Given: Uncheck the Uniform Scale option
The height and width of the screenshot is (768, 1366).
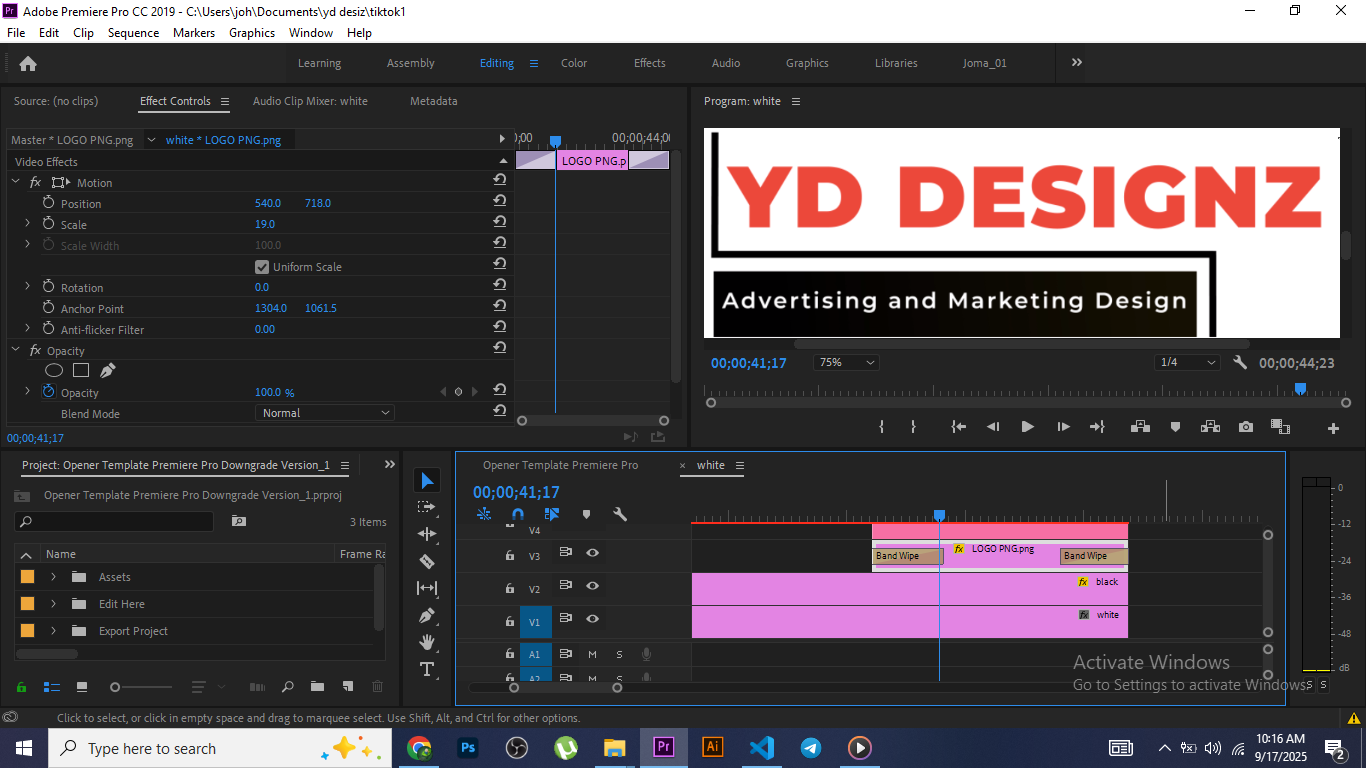Looking at the screenshot, I should (x=261, y=266).
